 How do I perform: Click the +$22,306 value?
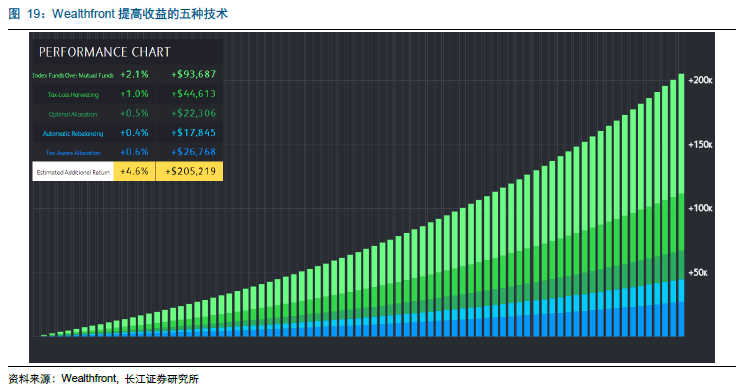[193, 113]
